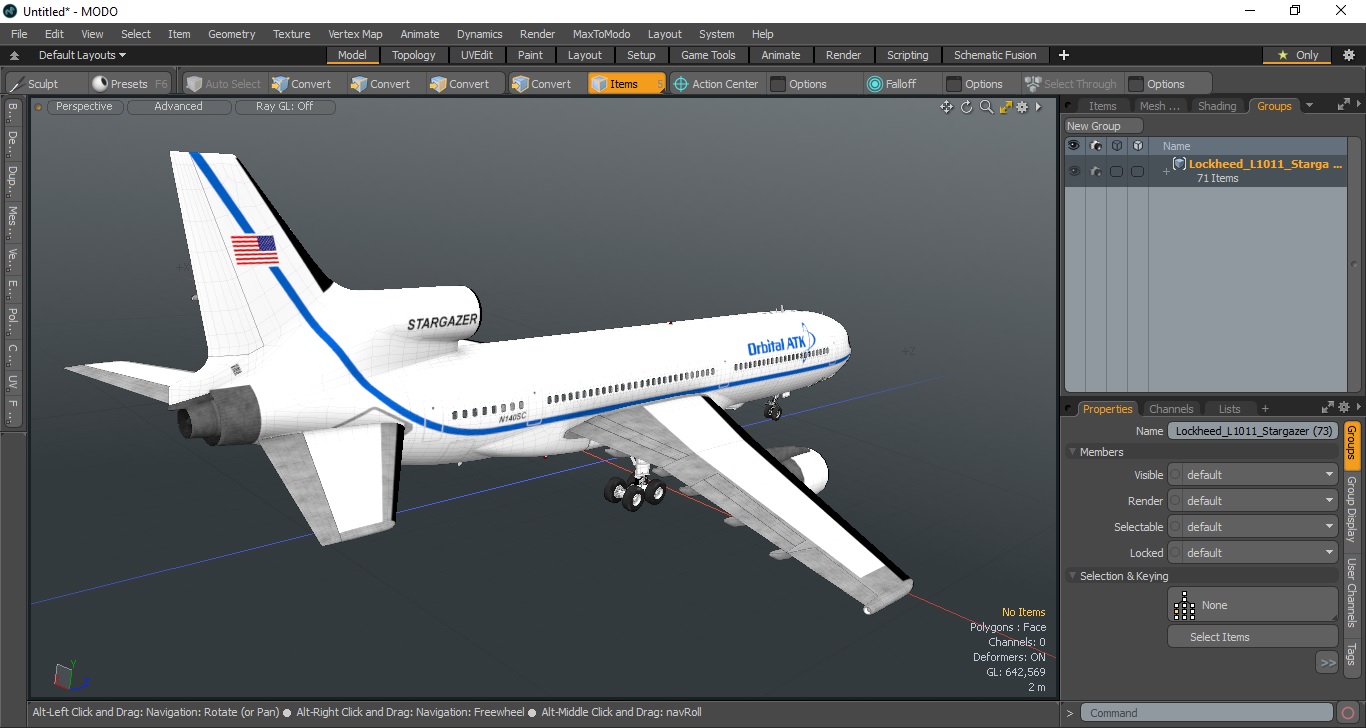Collapse the Members section
Viewport: 1366px width, 728px height.
[1073, 452]
